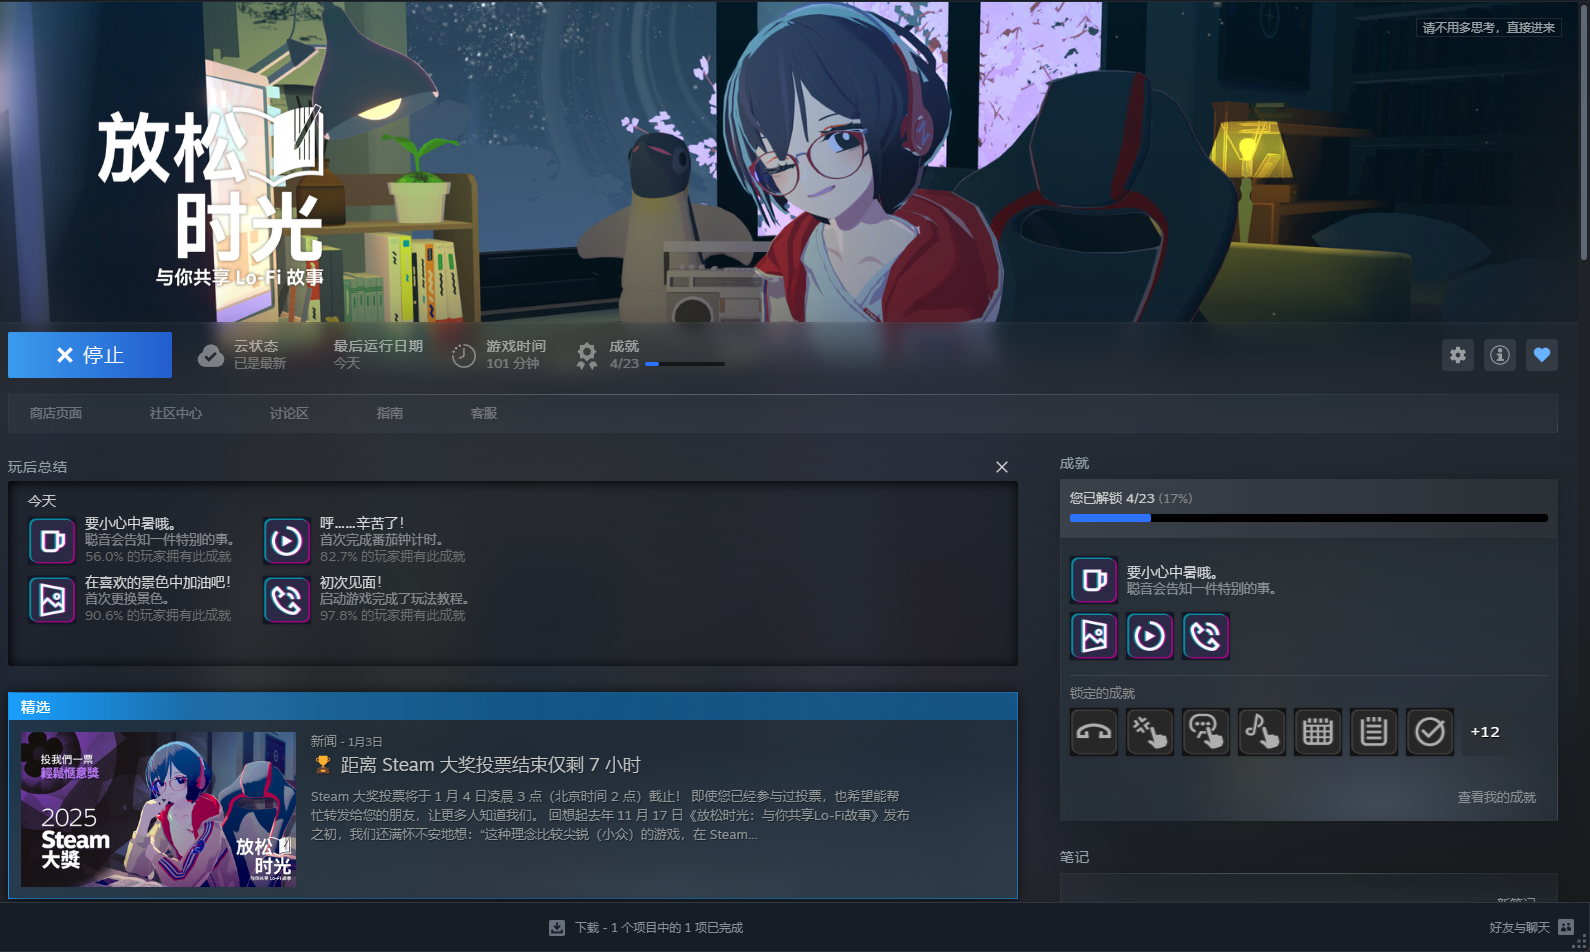1590x952 pixels.
Task: Click the 锁定的成就 locked achievements label
Action: tap(1103, 693)
